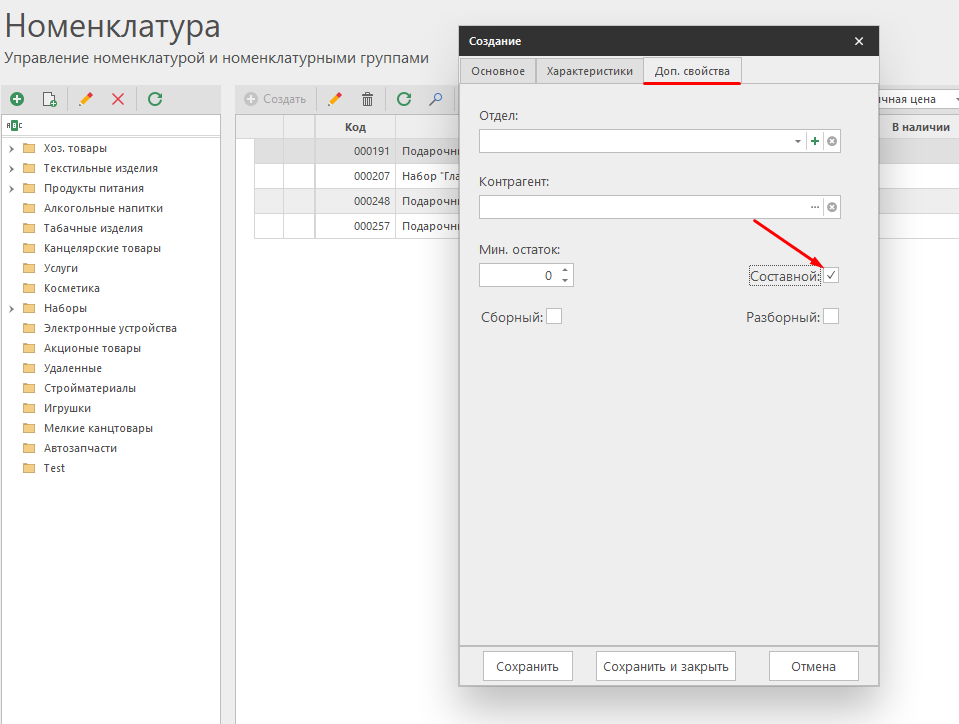The image size is (959, 724).
Task: Click the green plus icon beside Отдел
Action: click(815, 142)
